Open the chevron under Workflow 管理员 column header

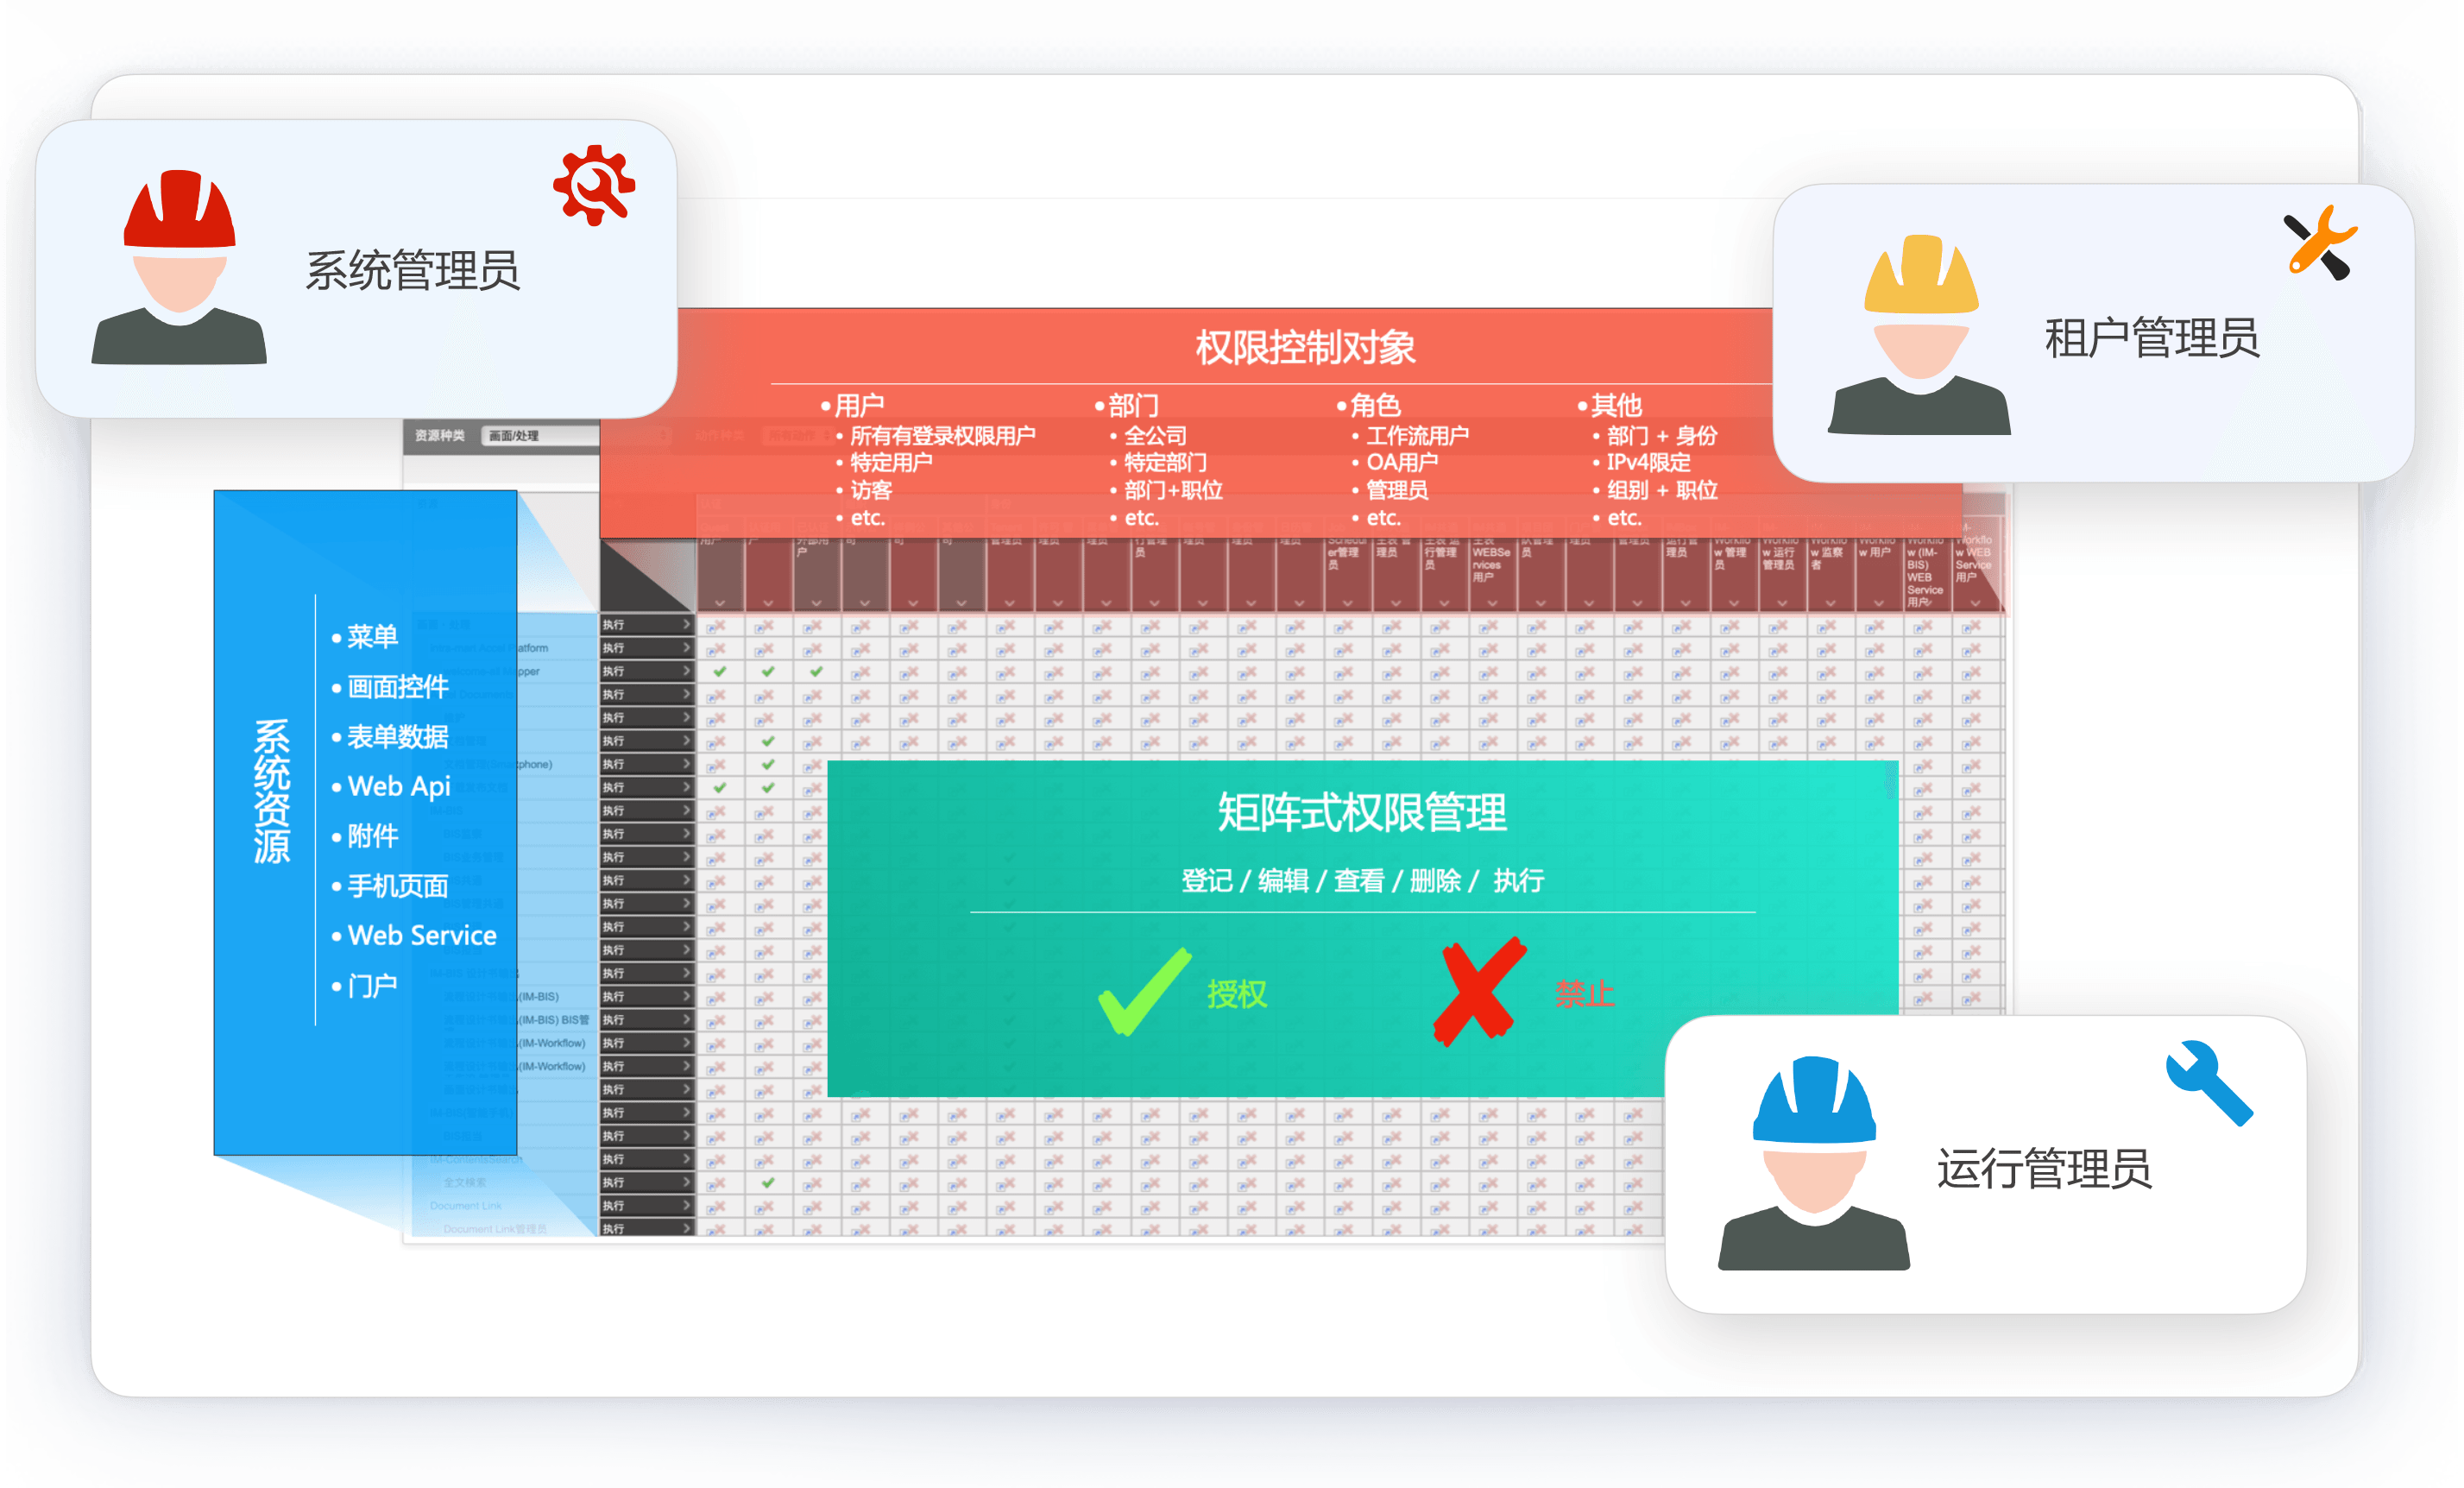[1733, 603]
